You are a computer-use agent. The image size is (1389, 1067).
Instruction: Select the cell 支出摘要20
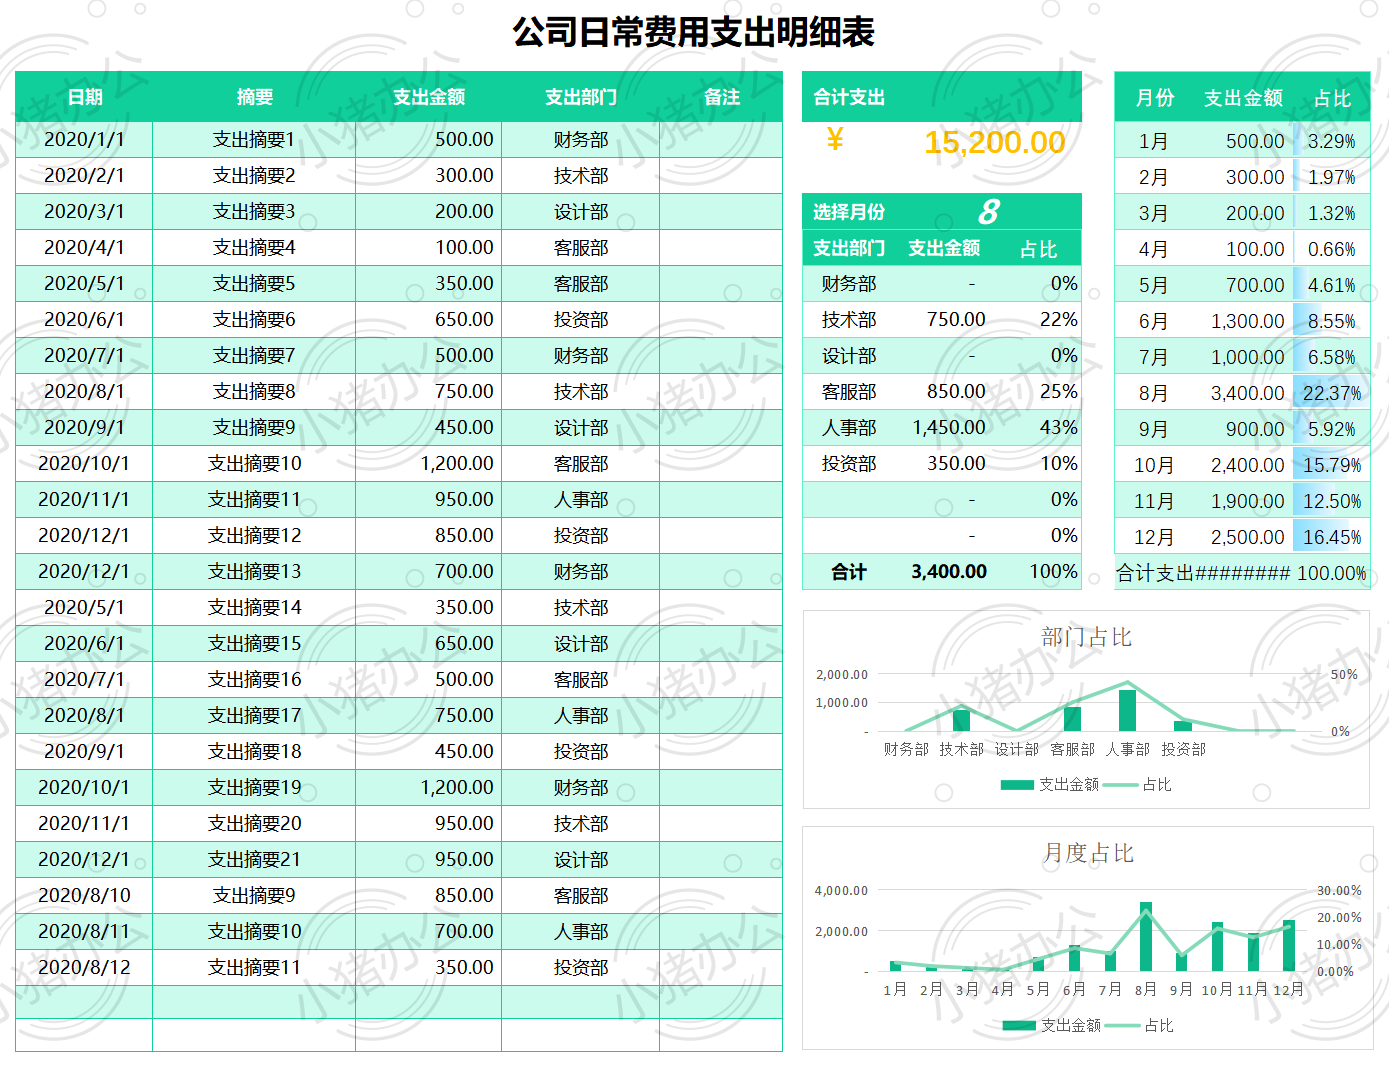(x=254, y=823)
